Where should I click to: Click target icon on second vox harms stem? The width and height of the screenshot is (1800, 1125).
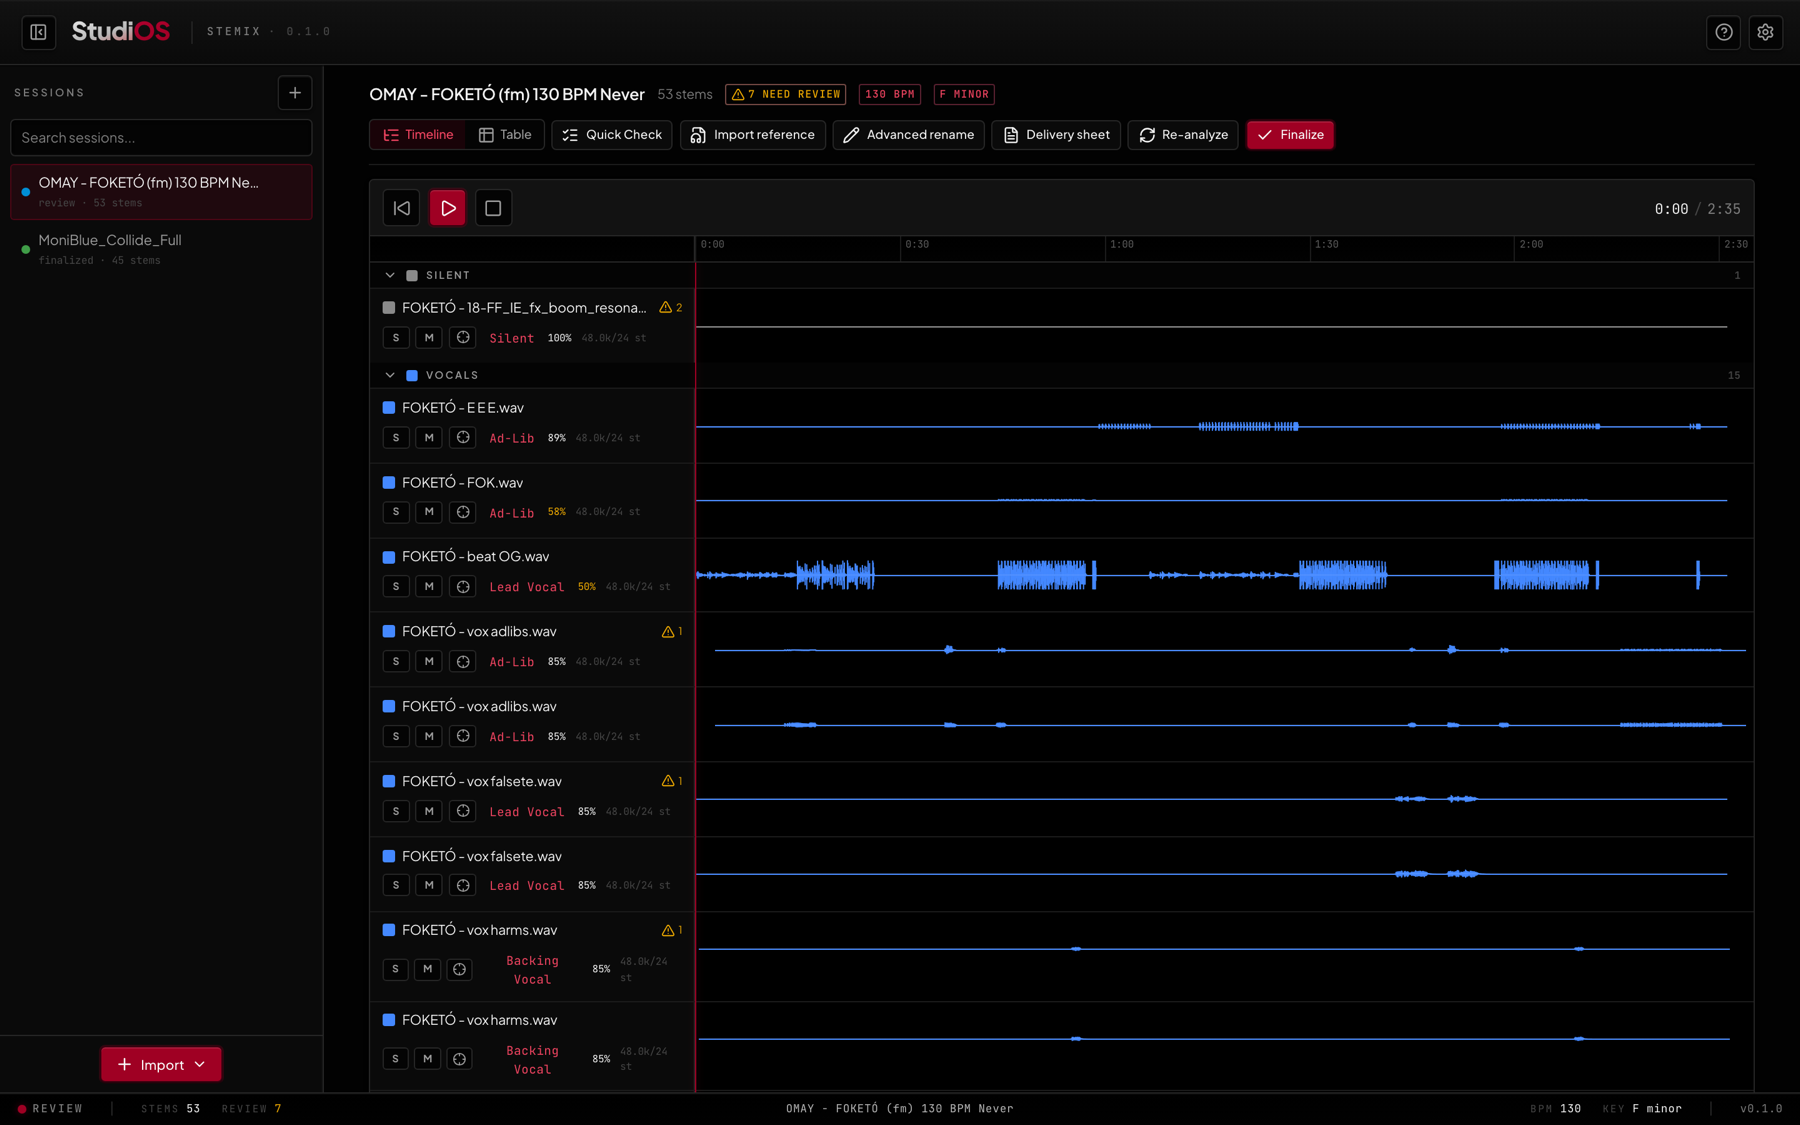[x=459, y=1059]
